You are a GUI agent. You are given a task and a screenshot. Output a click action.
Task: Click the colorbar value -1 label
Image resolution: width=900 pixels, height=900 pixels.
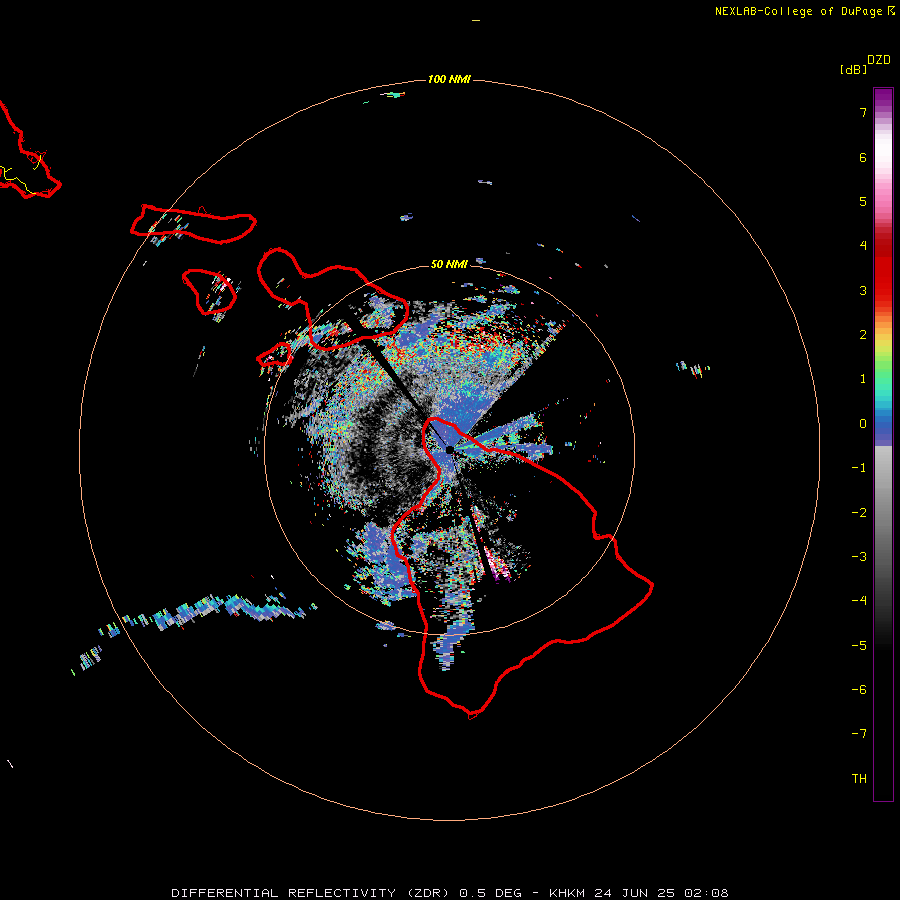click(859, 468)
